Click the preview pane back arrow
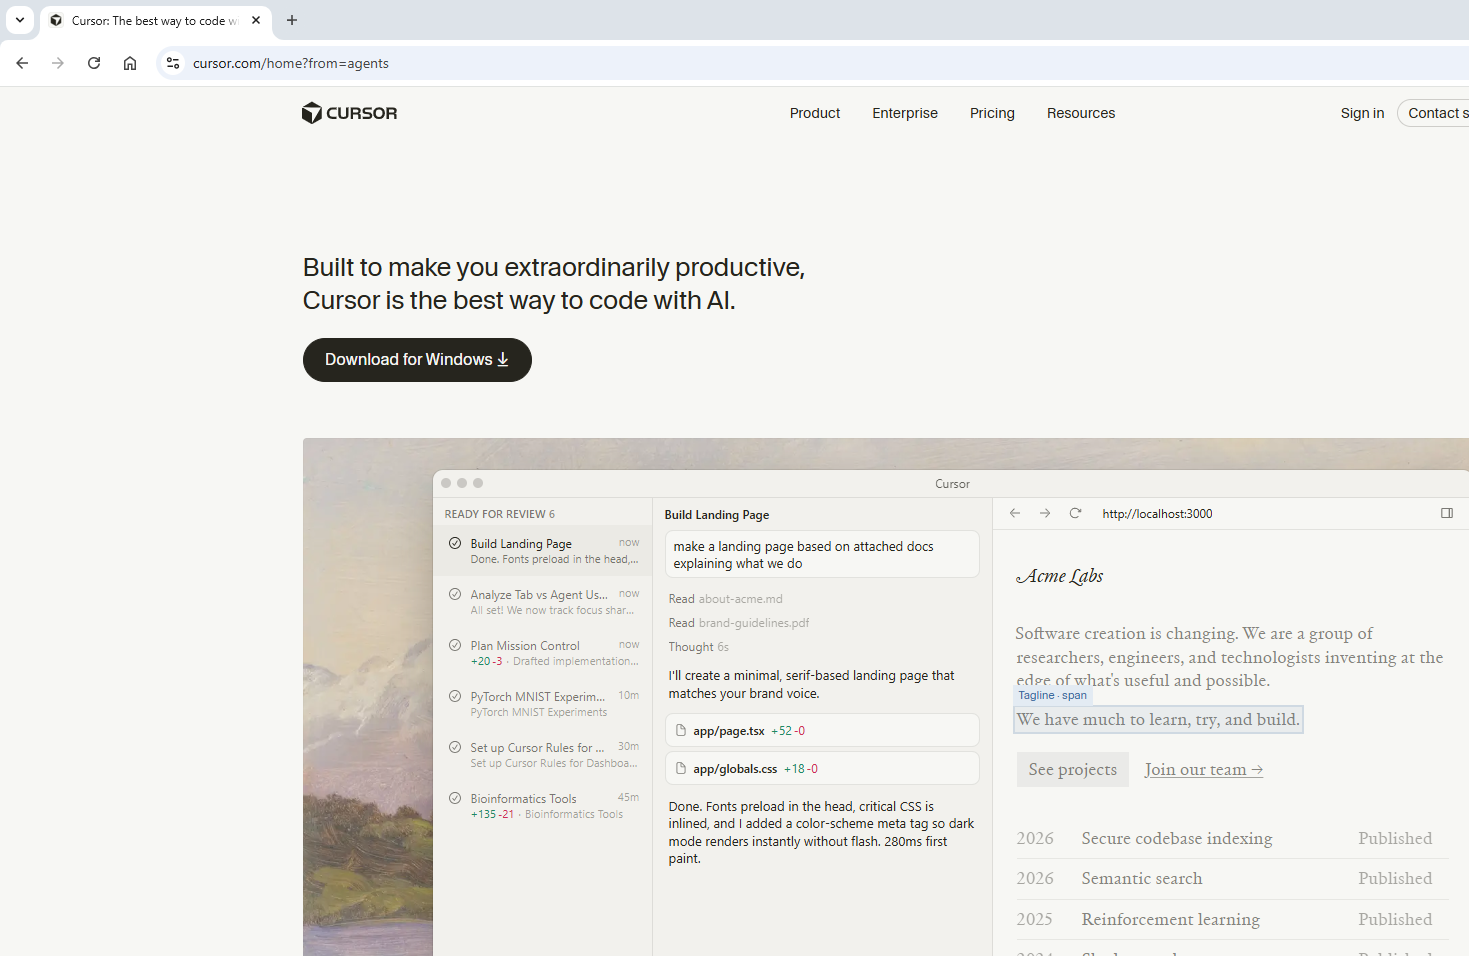 [x=1015, y=514]
